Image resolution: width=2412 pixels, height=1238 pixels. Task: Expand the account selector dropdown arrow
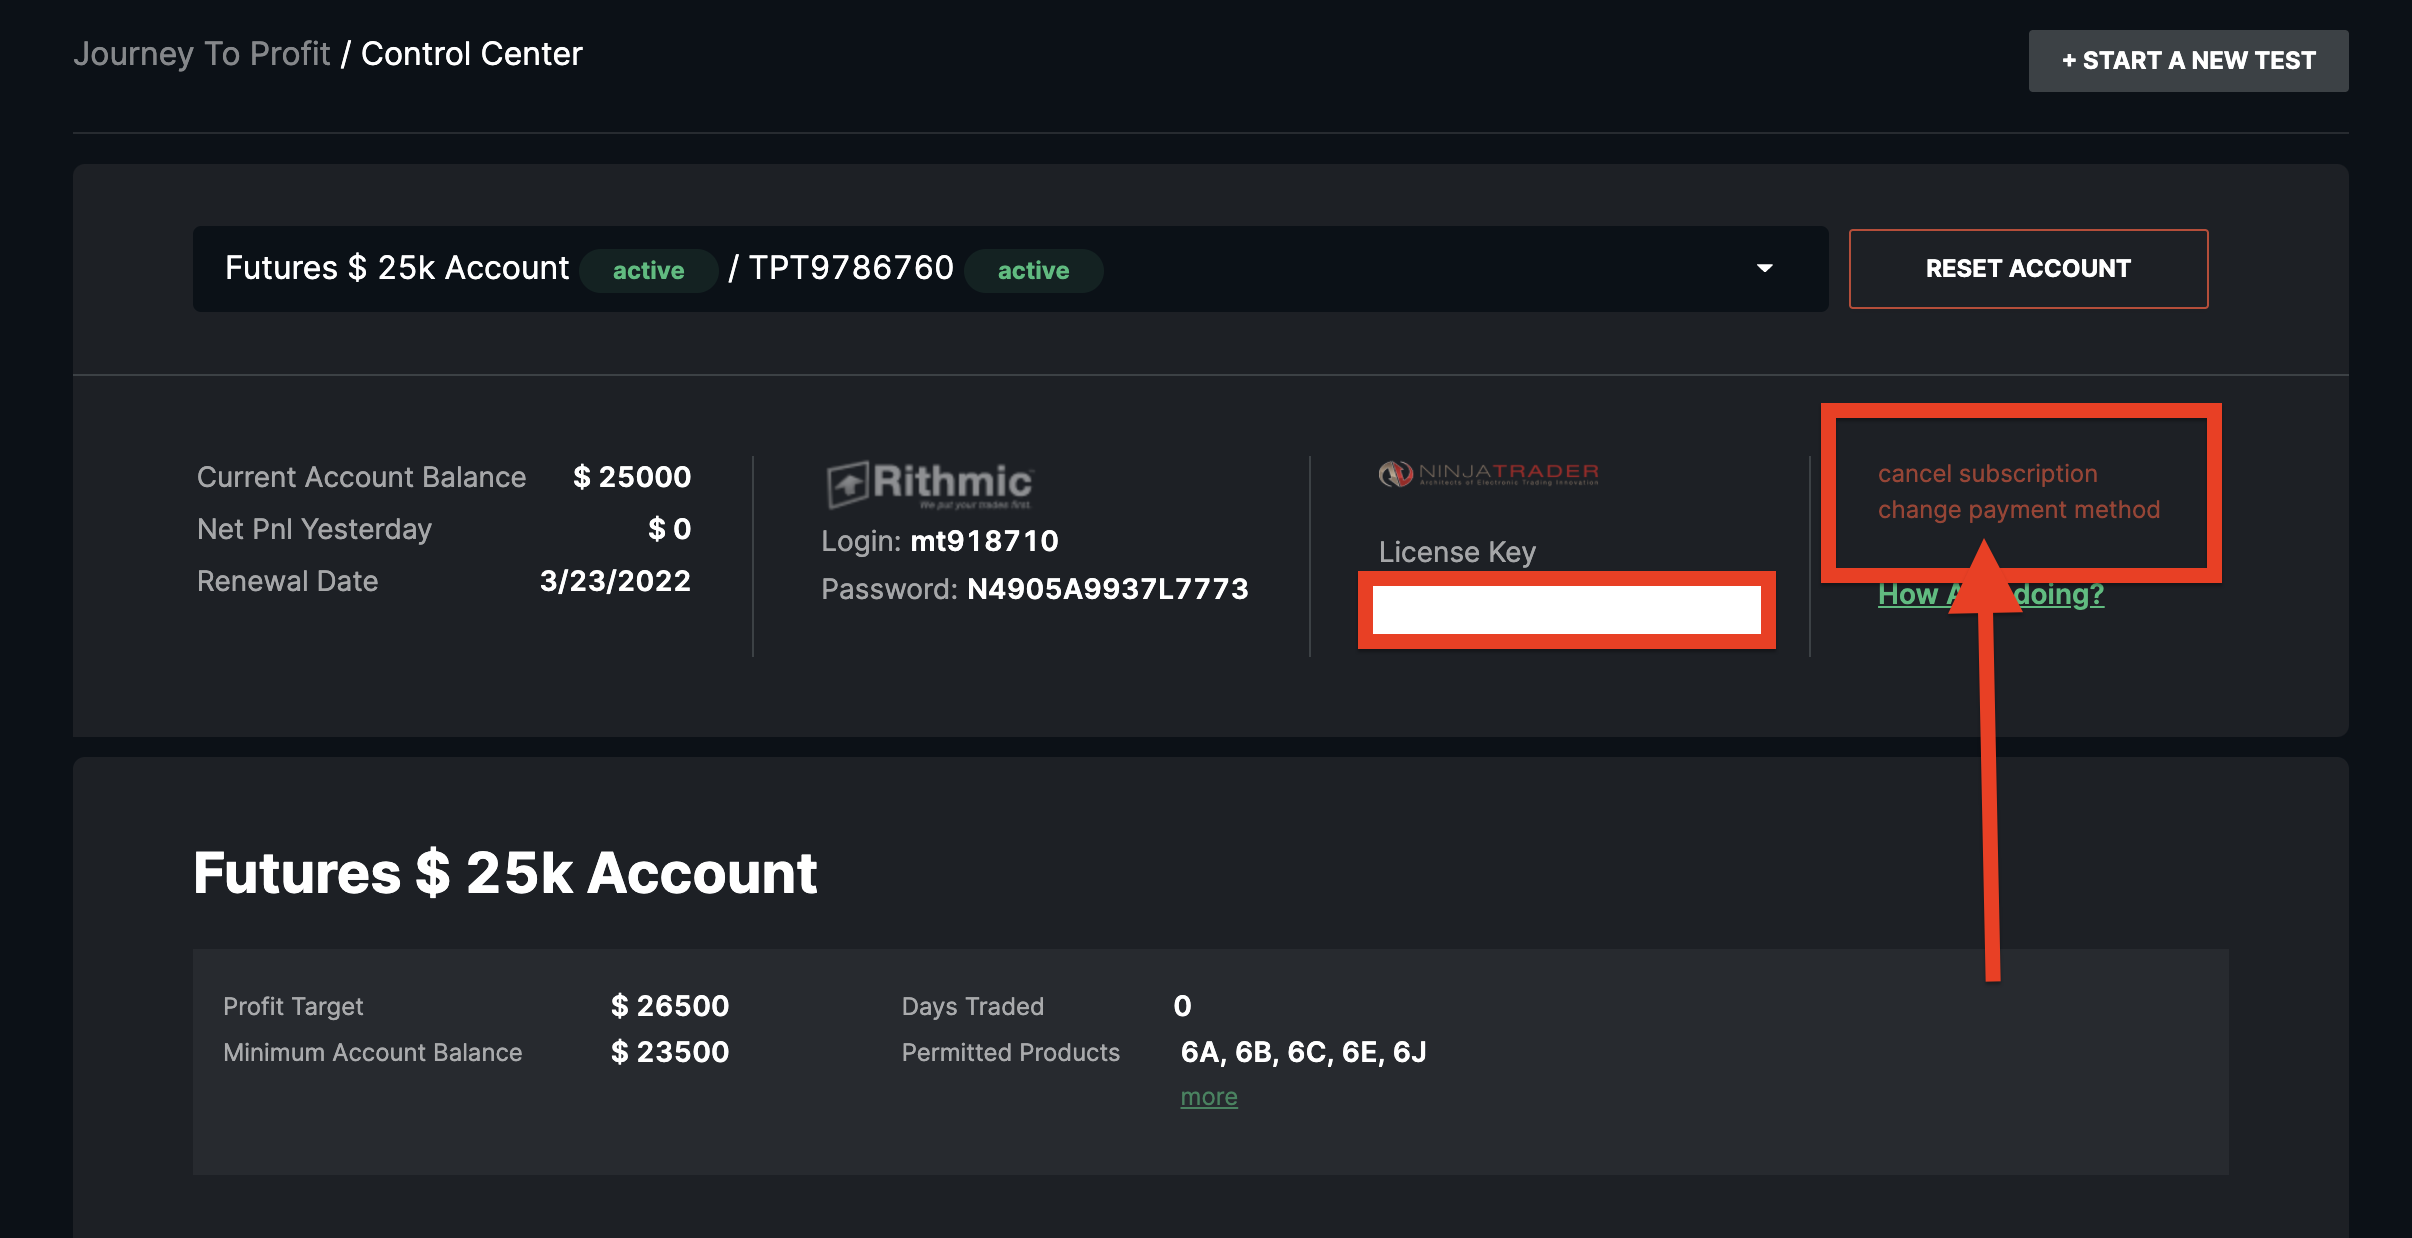point(1765,268)
